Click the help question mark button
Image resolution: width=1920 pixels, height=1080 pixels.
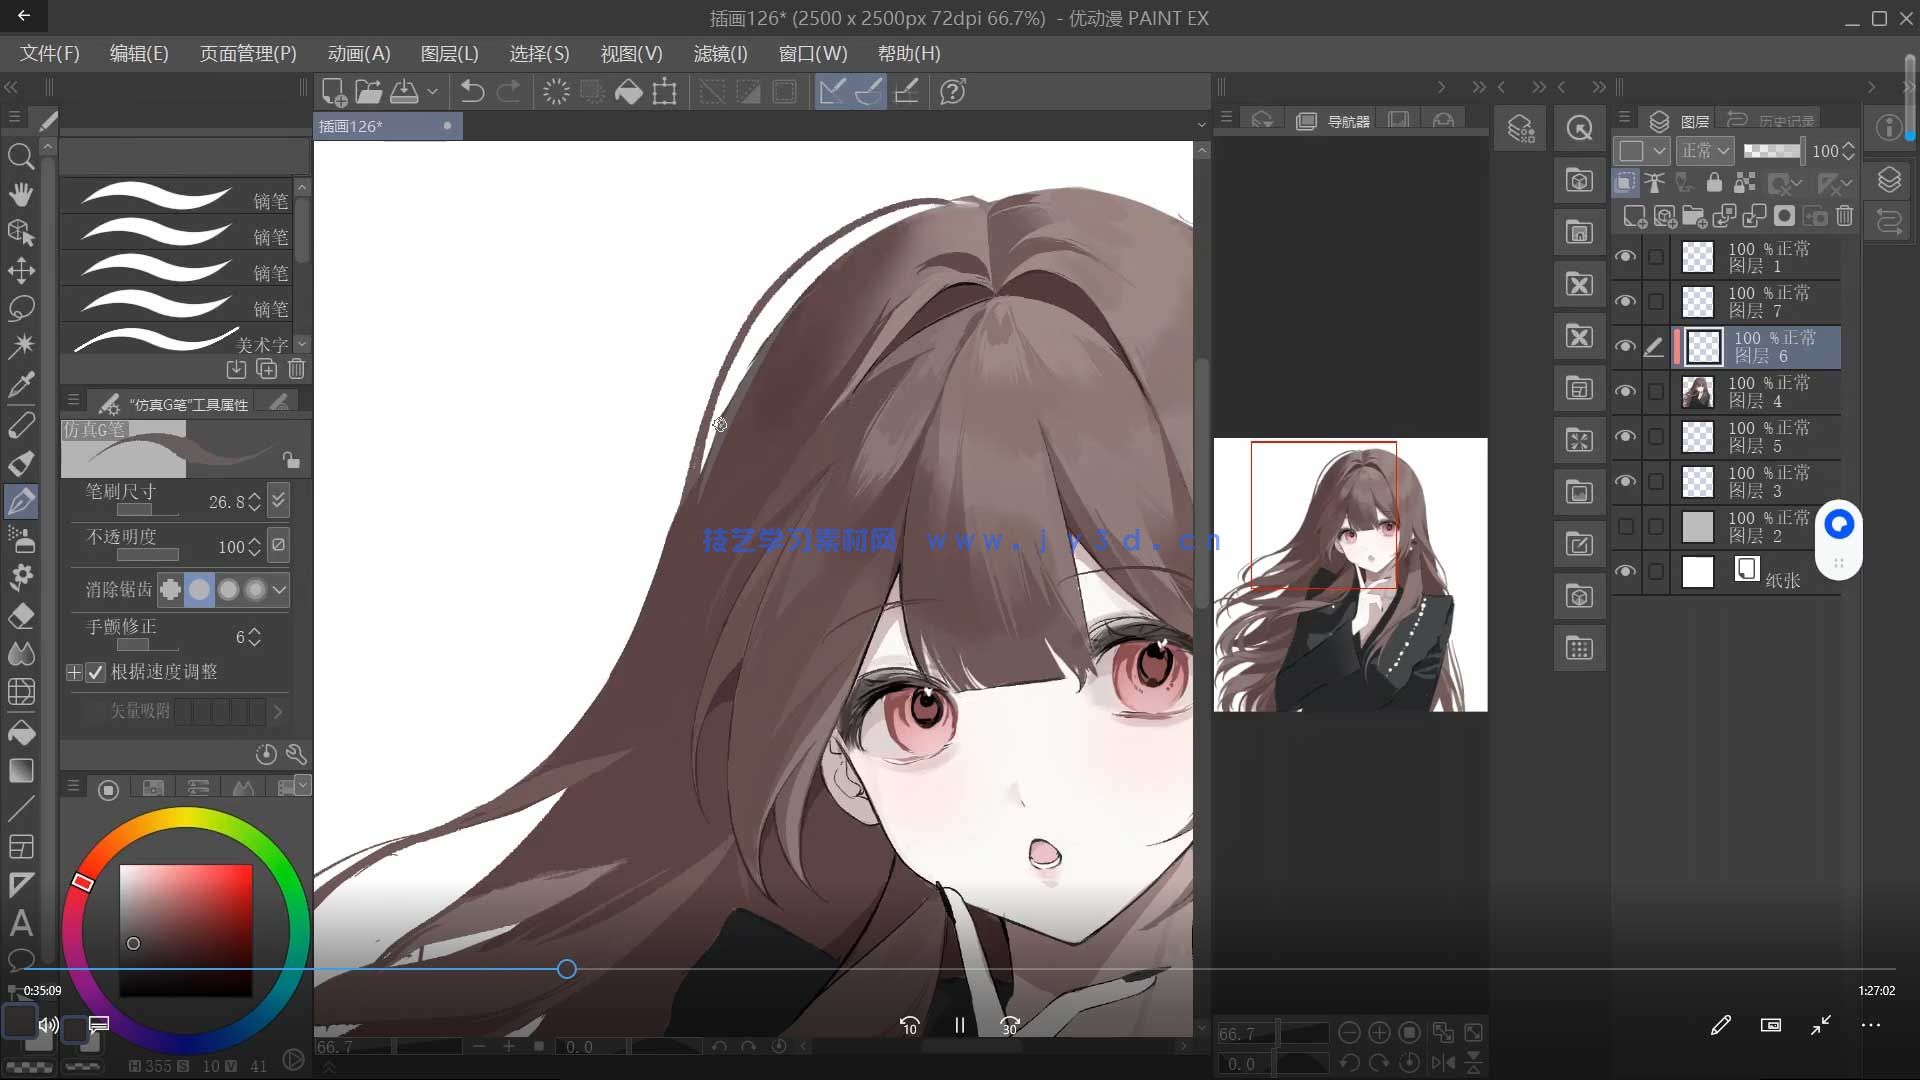point(953,91)
